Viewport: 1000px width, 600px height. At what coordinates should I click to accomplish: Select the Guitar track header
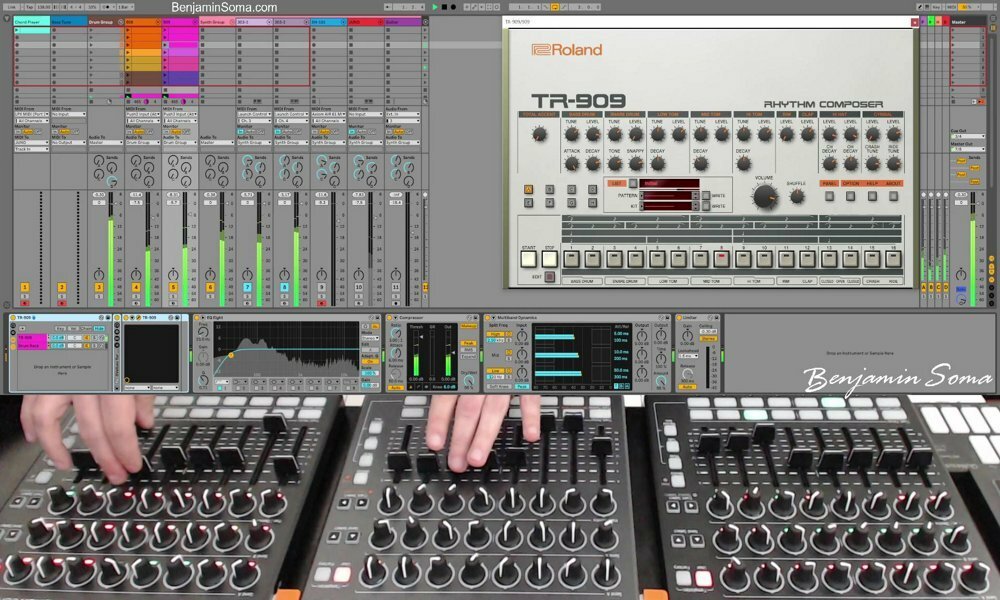click(x=402, y=22)
